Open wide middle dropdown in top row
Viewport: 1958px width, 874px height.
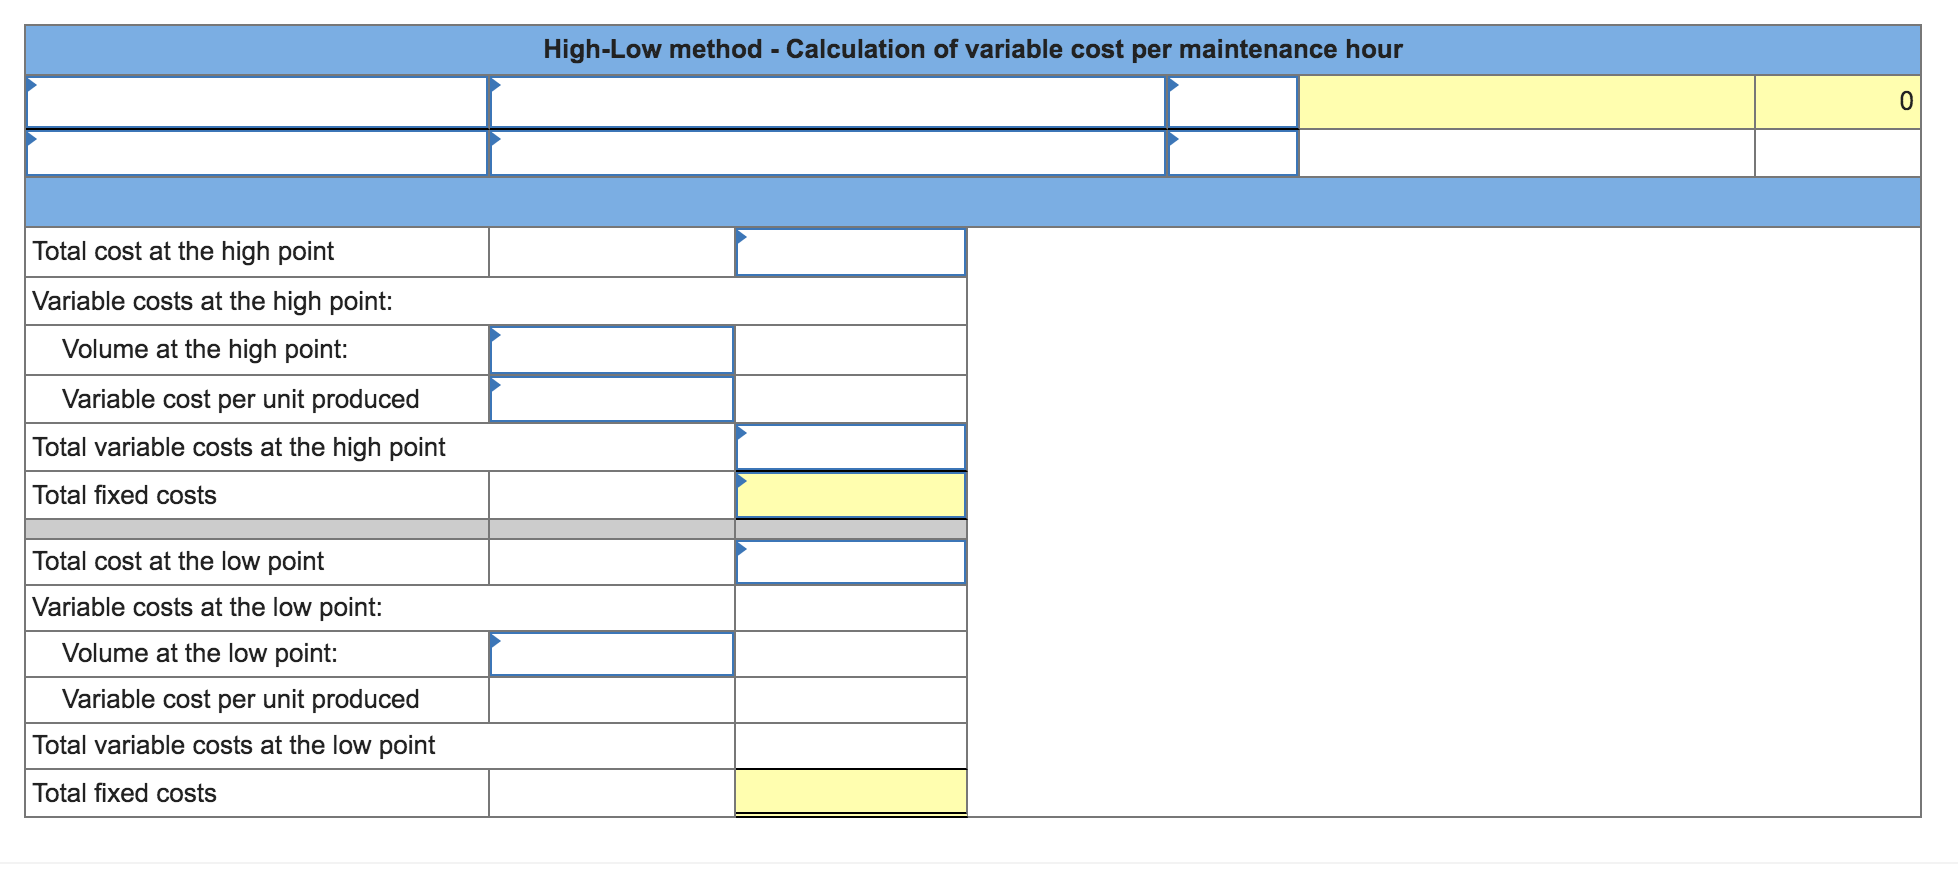point(828,101)
